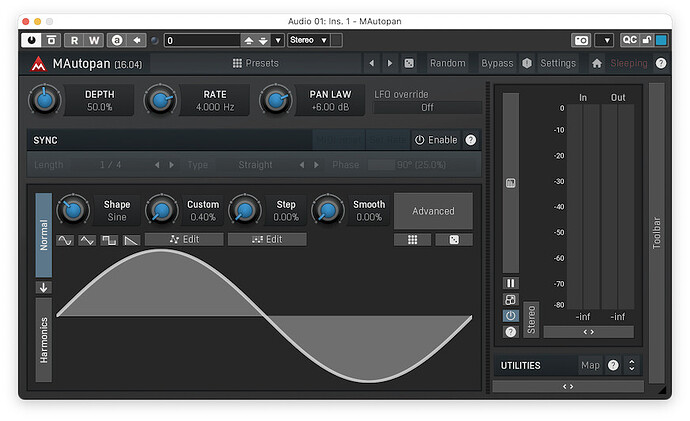Click the Edit button under Custom

point(184,239)
